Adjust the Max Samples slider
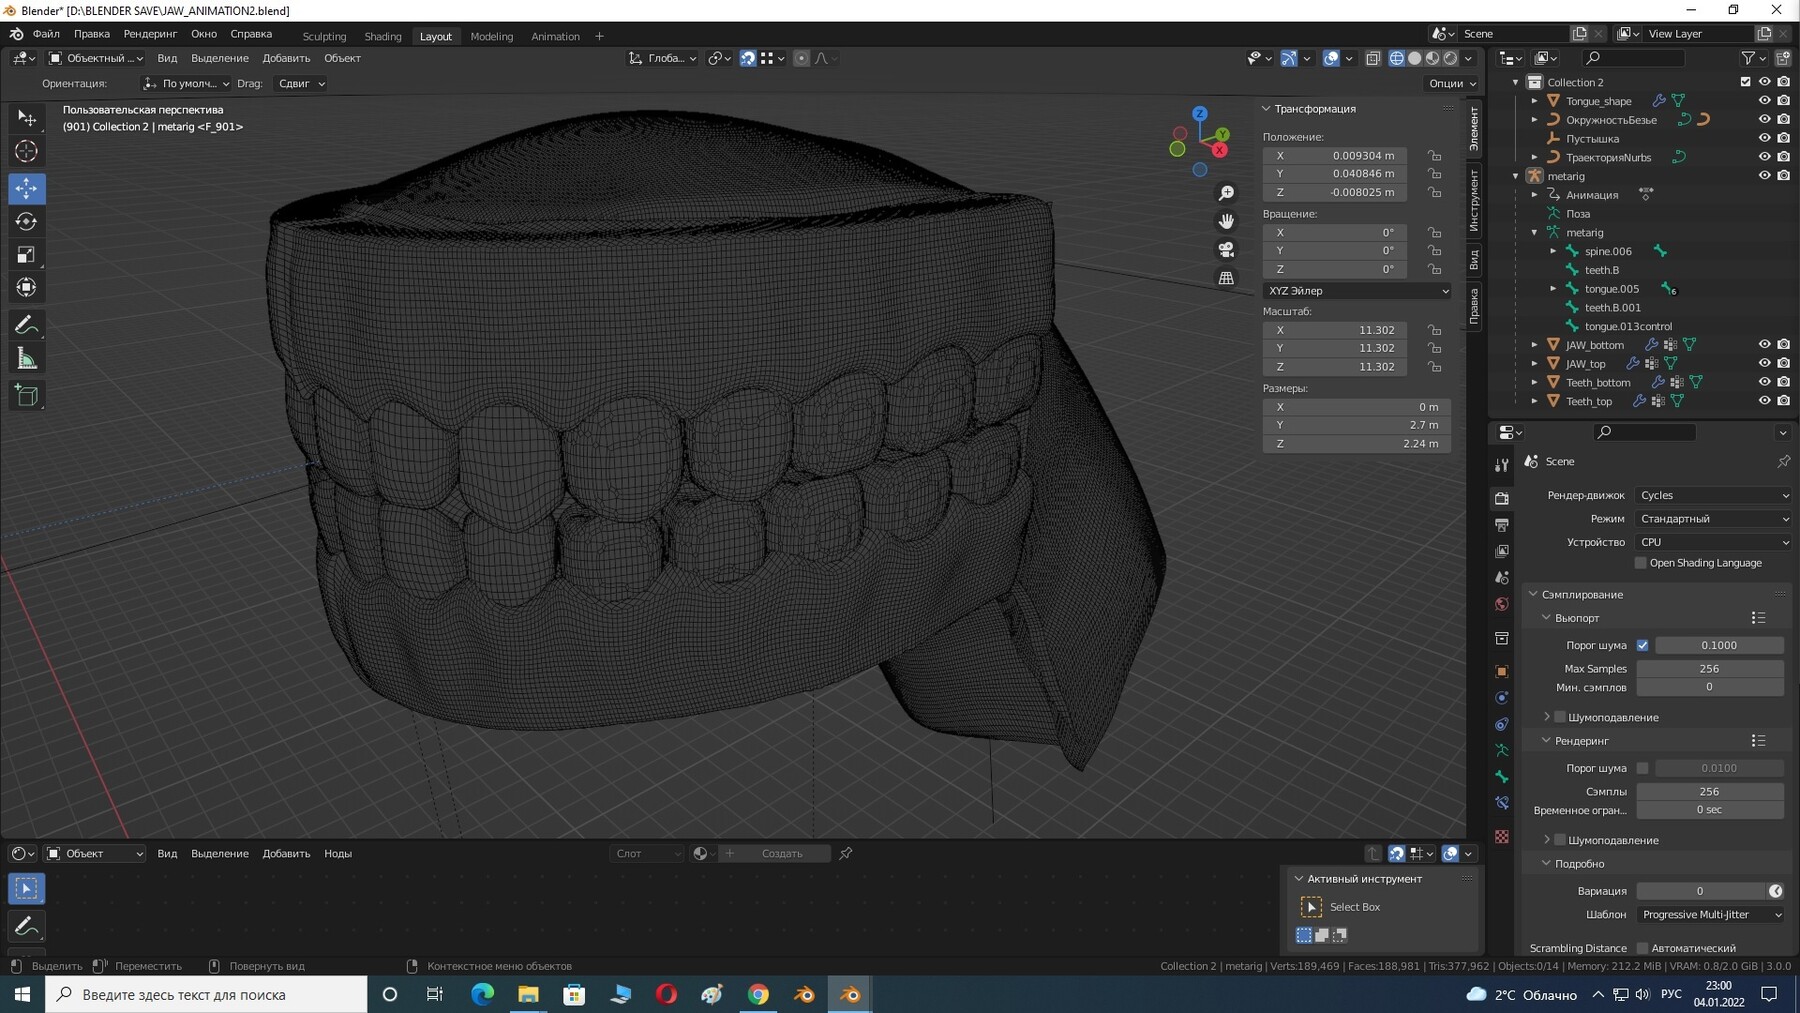The width and height of the screenshot is (1800, 1013). pos(1711,668)
